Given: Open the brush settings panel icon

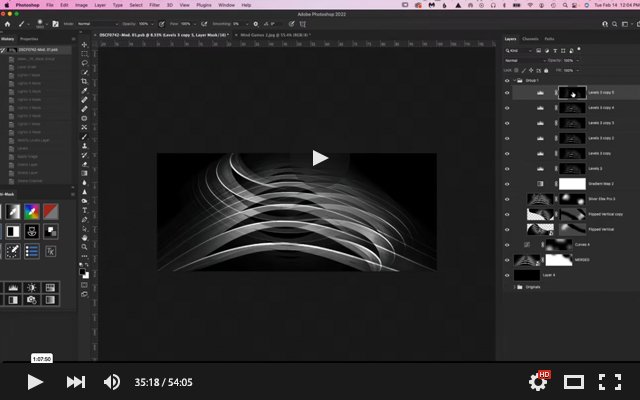Looking at the screenshot, I should pyautogui.click(x=56, y=24).
